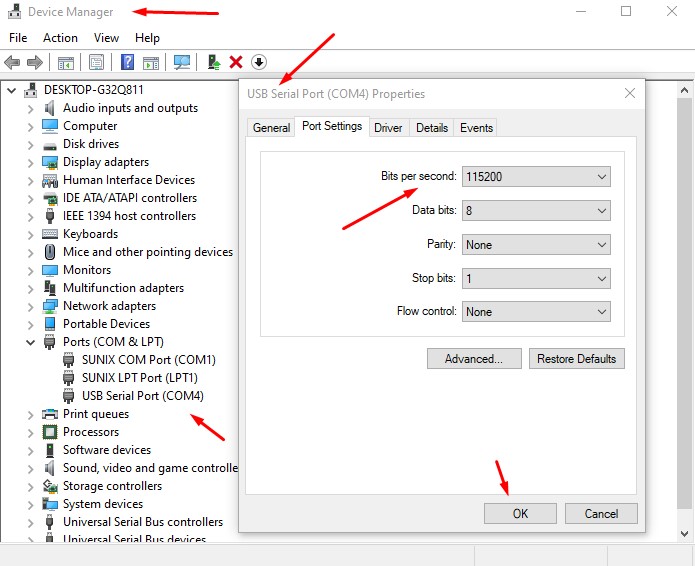695x566 pixels.
Task: Open the Stop bits dropdown
Action: [536, 279]
